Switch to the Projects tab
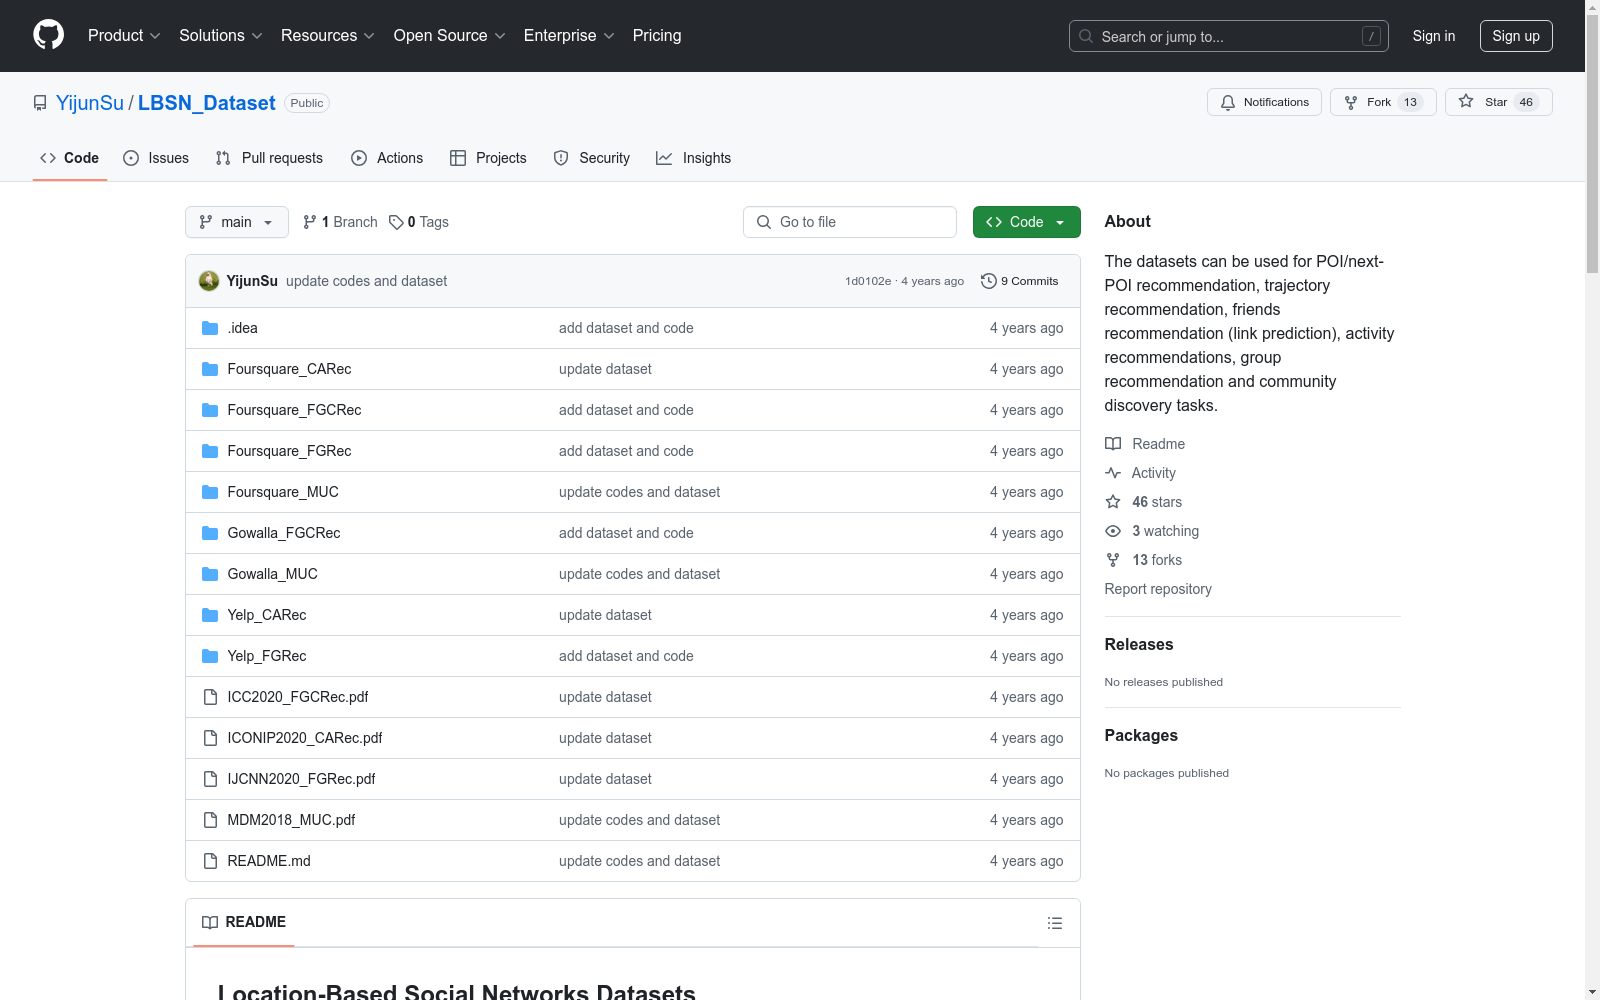The width and height of the screenshot is (1600, 1000). pyautogui.click(x=488, y=158)
